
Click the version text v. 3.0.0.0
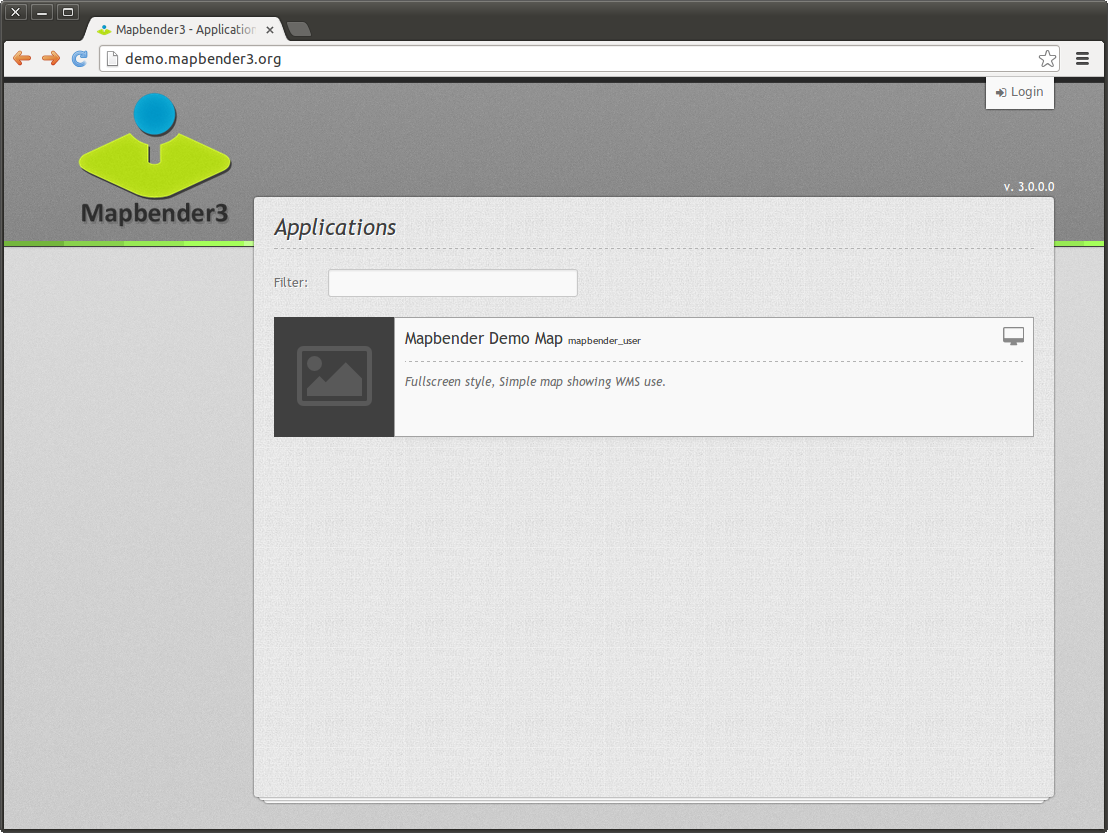[1029, 187]
